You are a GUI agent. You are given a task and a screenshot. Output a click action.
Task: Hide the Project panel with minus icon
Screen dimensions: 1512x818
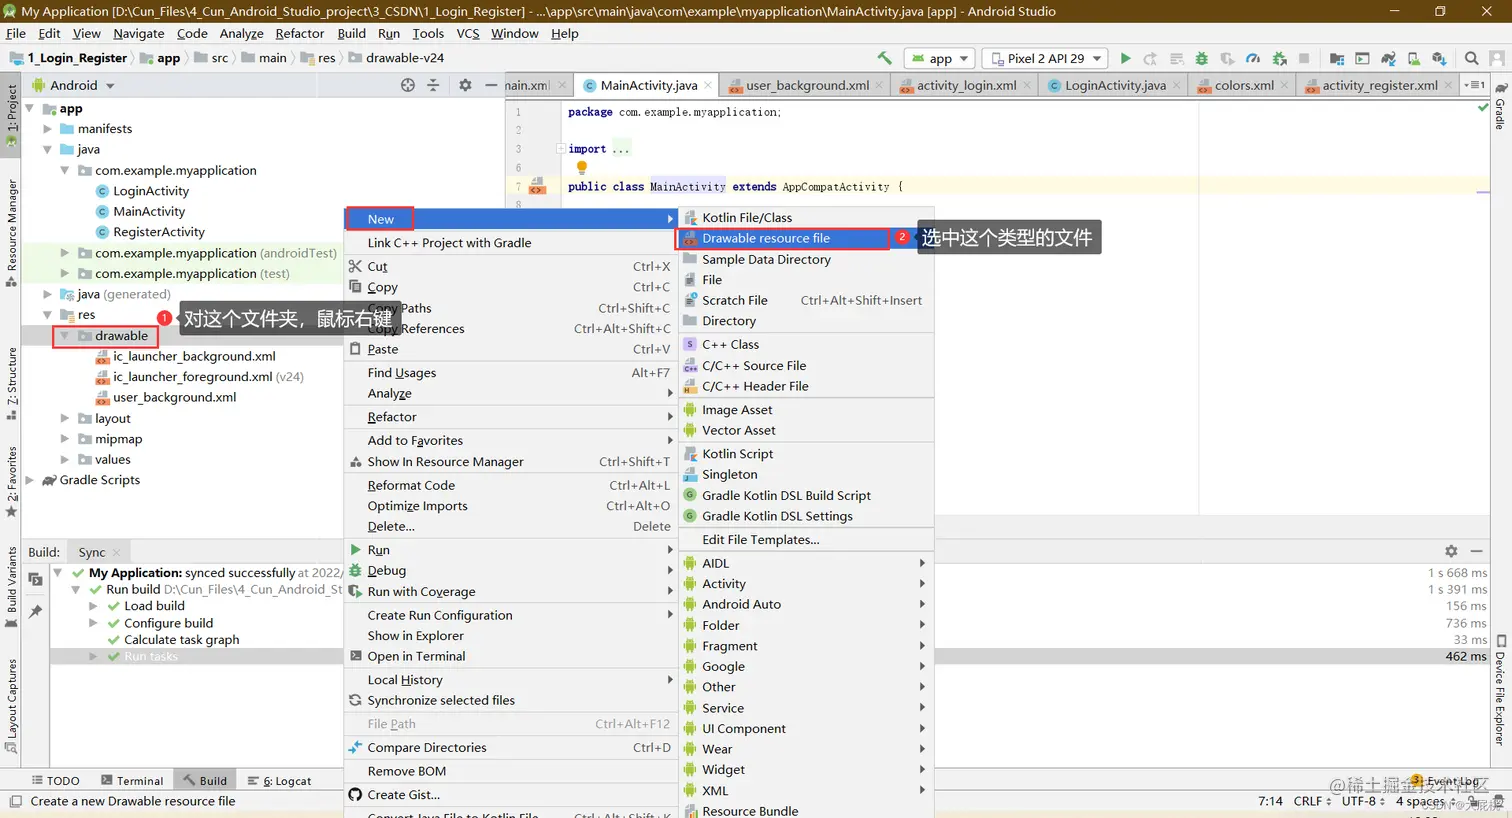click(x=491, y=85)
